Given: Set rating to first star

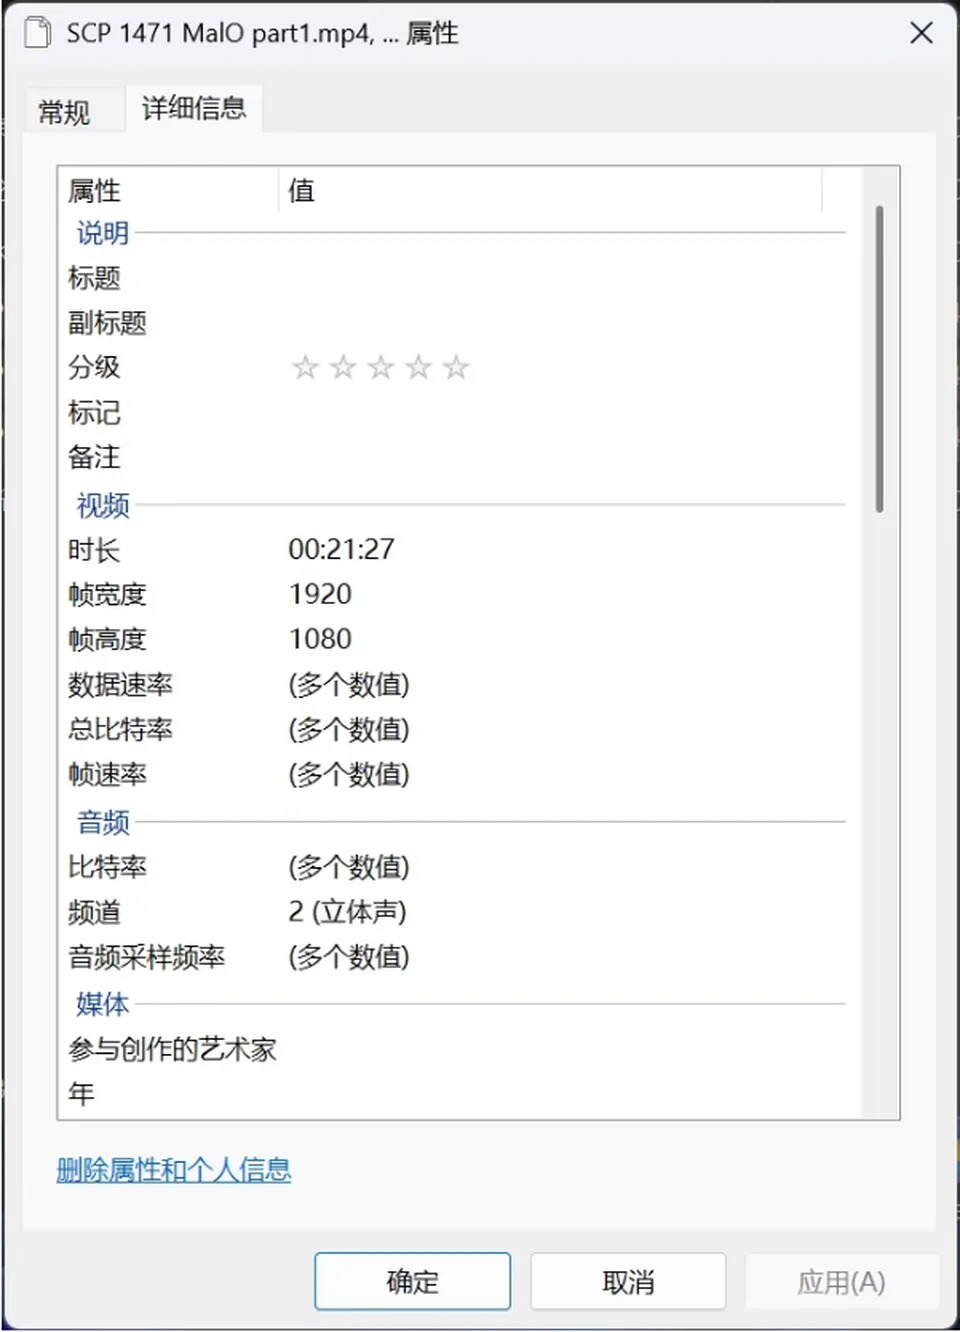Looking at the screenshot, I should (x=305, y=368).
